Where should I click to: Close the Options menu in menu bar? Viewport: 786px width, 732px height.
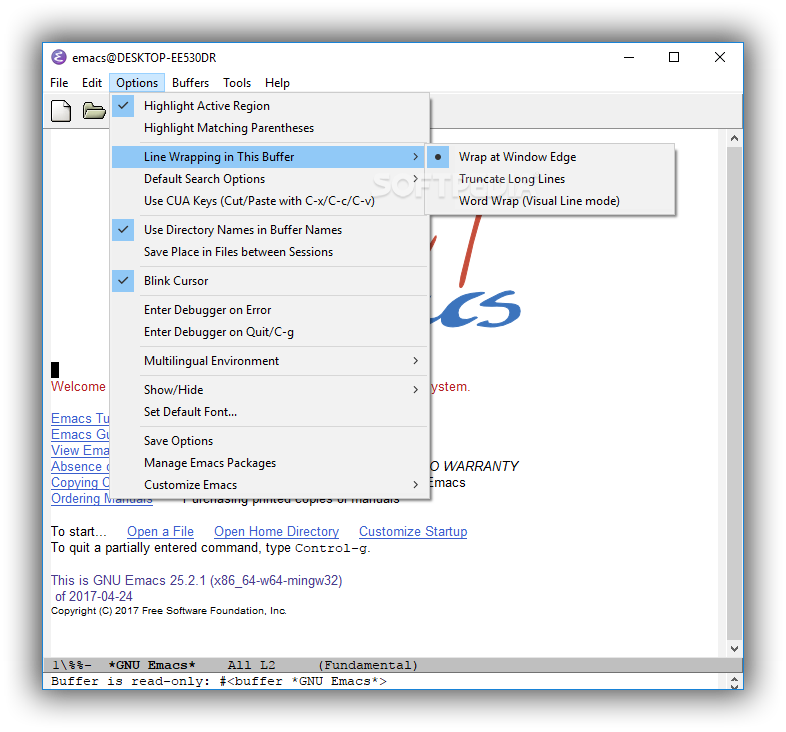[x=137, y=83]
